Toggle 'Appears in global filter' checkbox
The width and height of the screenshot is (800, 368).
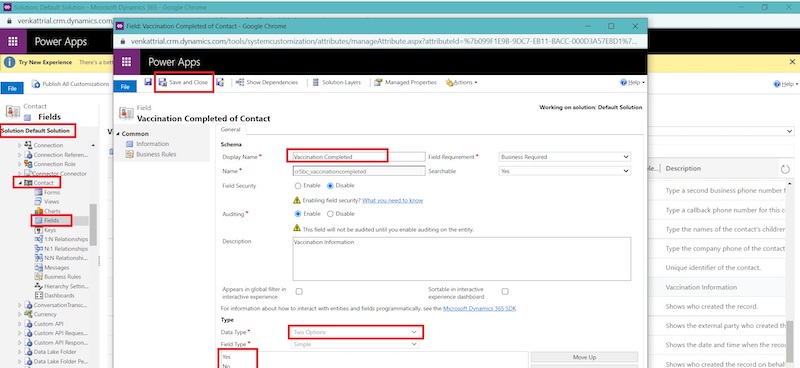(x=299, y=291)
